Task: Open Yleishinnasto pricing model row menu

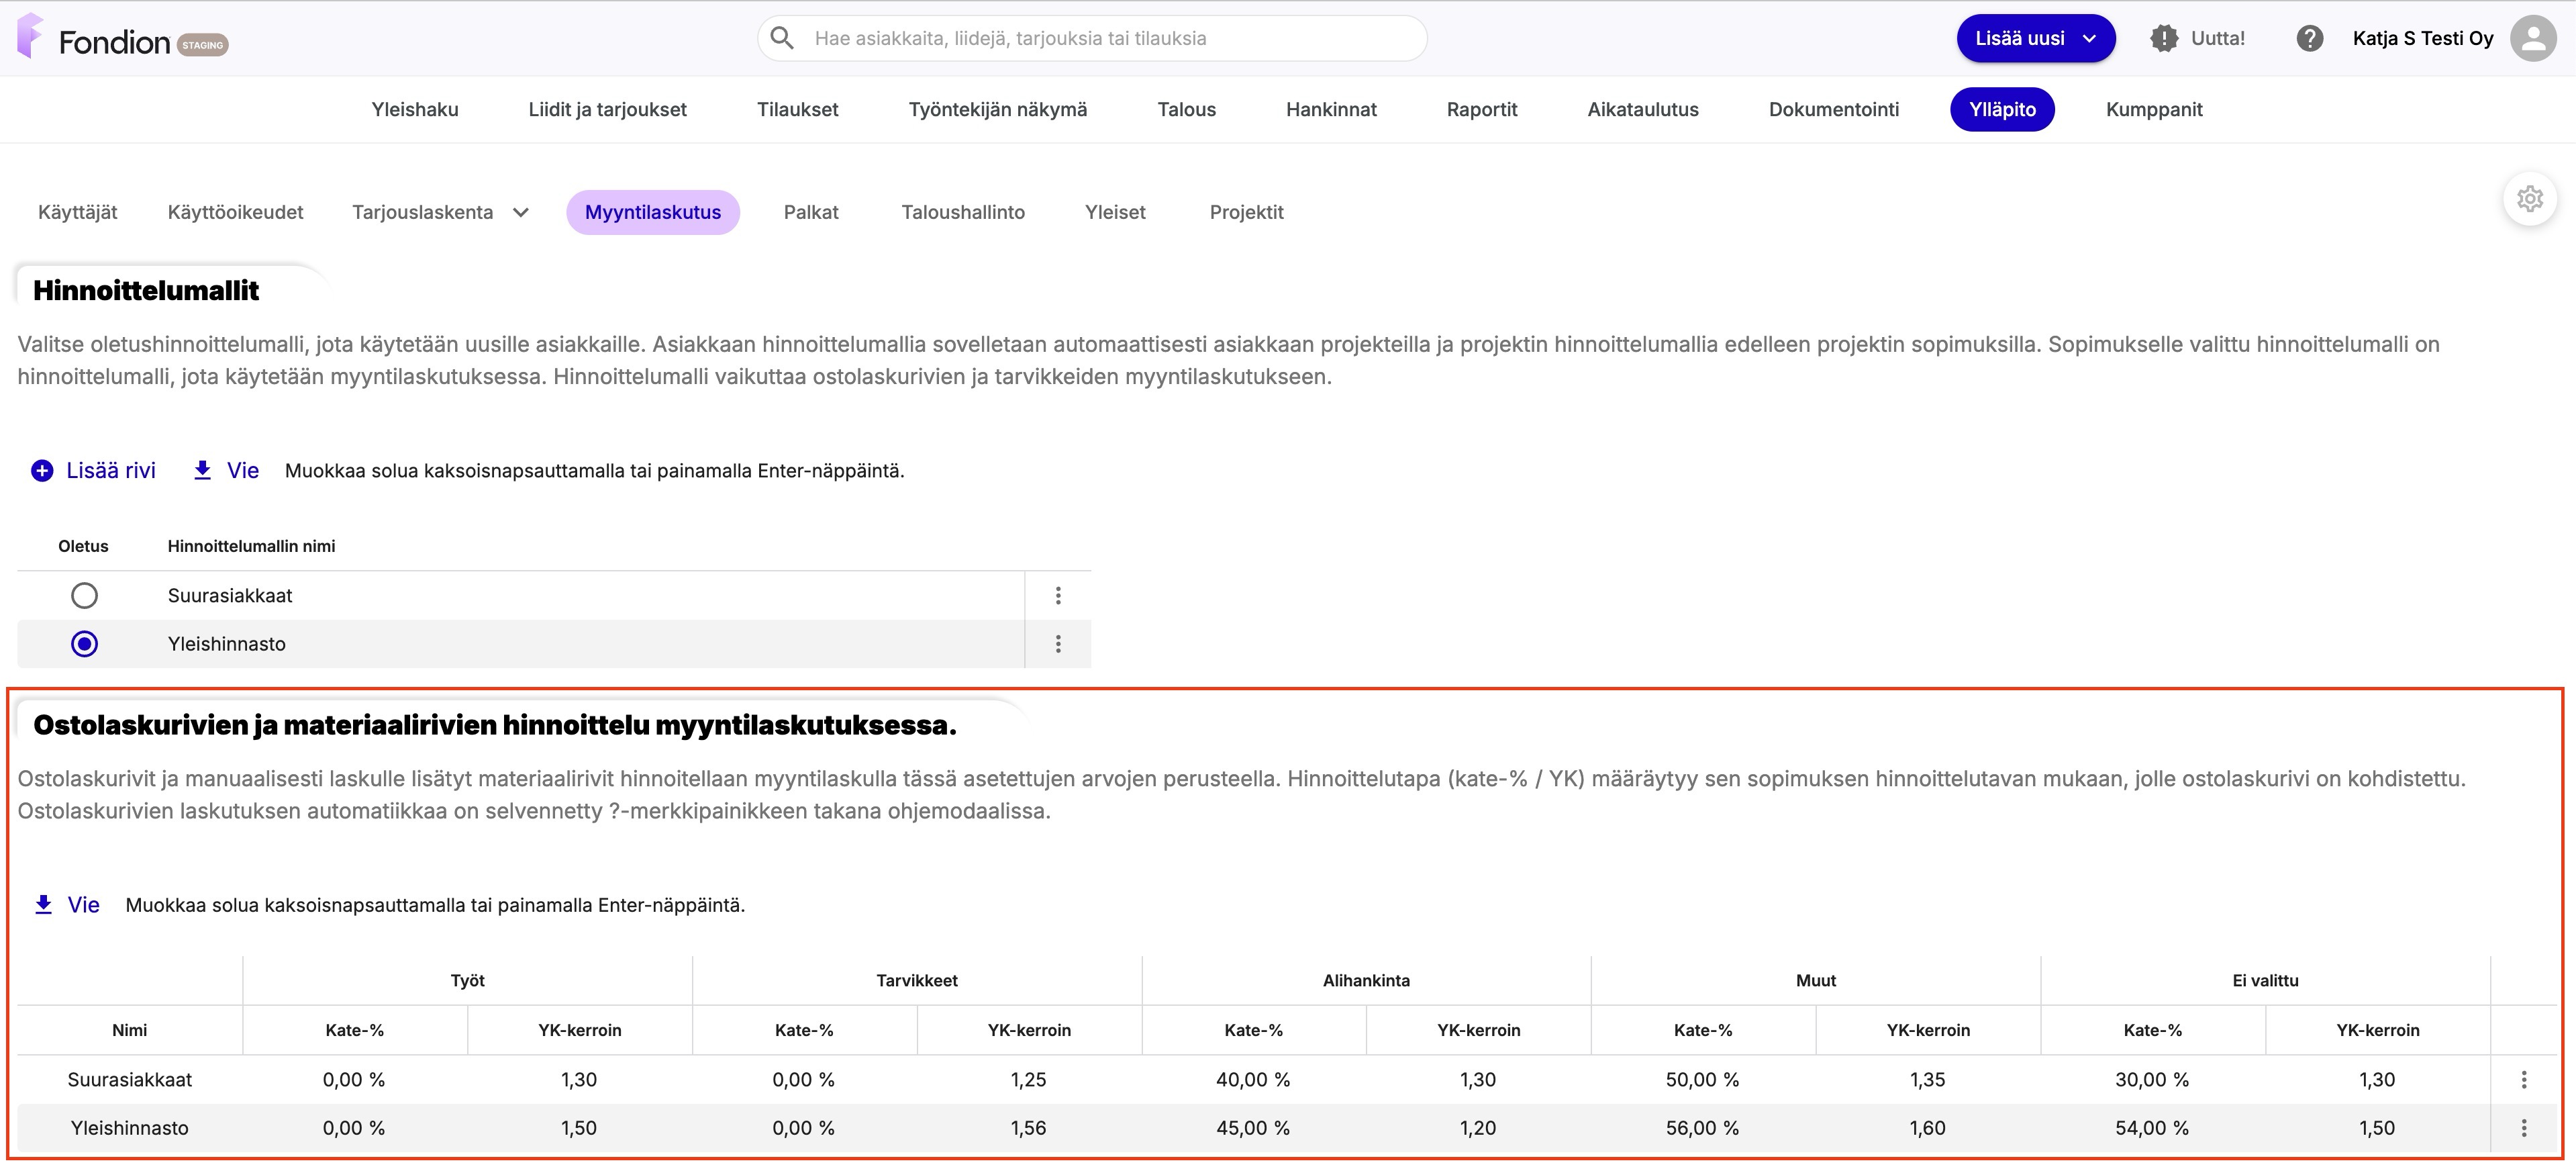Action: click(1058, 643)
